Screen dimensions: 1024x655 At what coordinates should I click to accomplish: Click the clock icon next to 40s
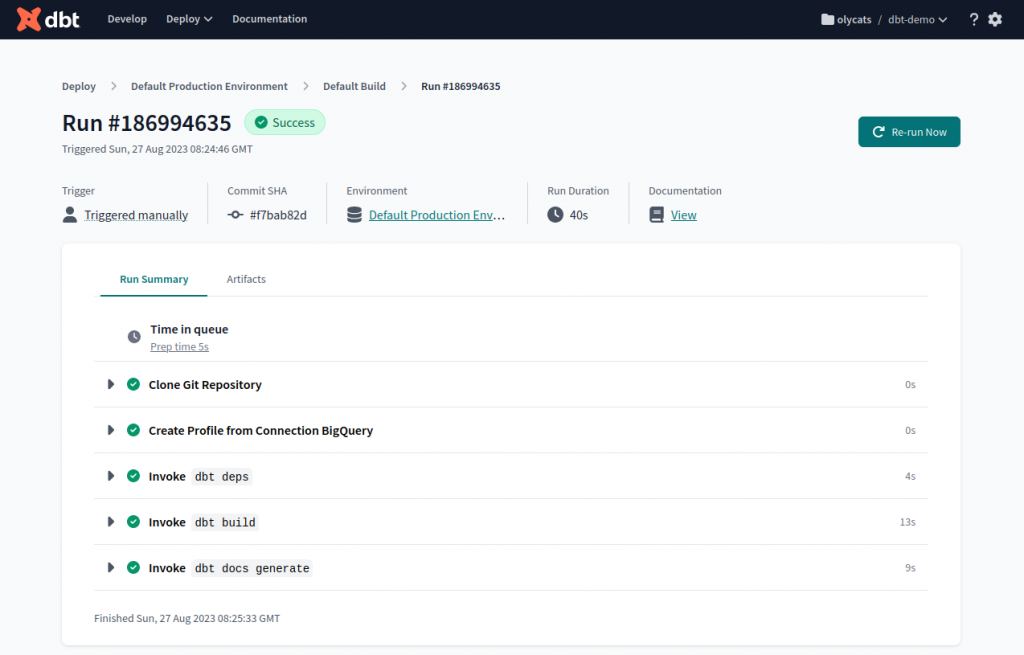555,215
